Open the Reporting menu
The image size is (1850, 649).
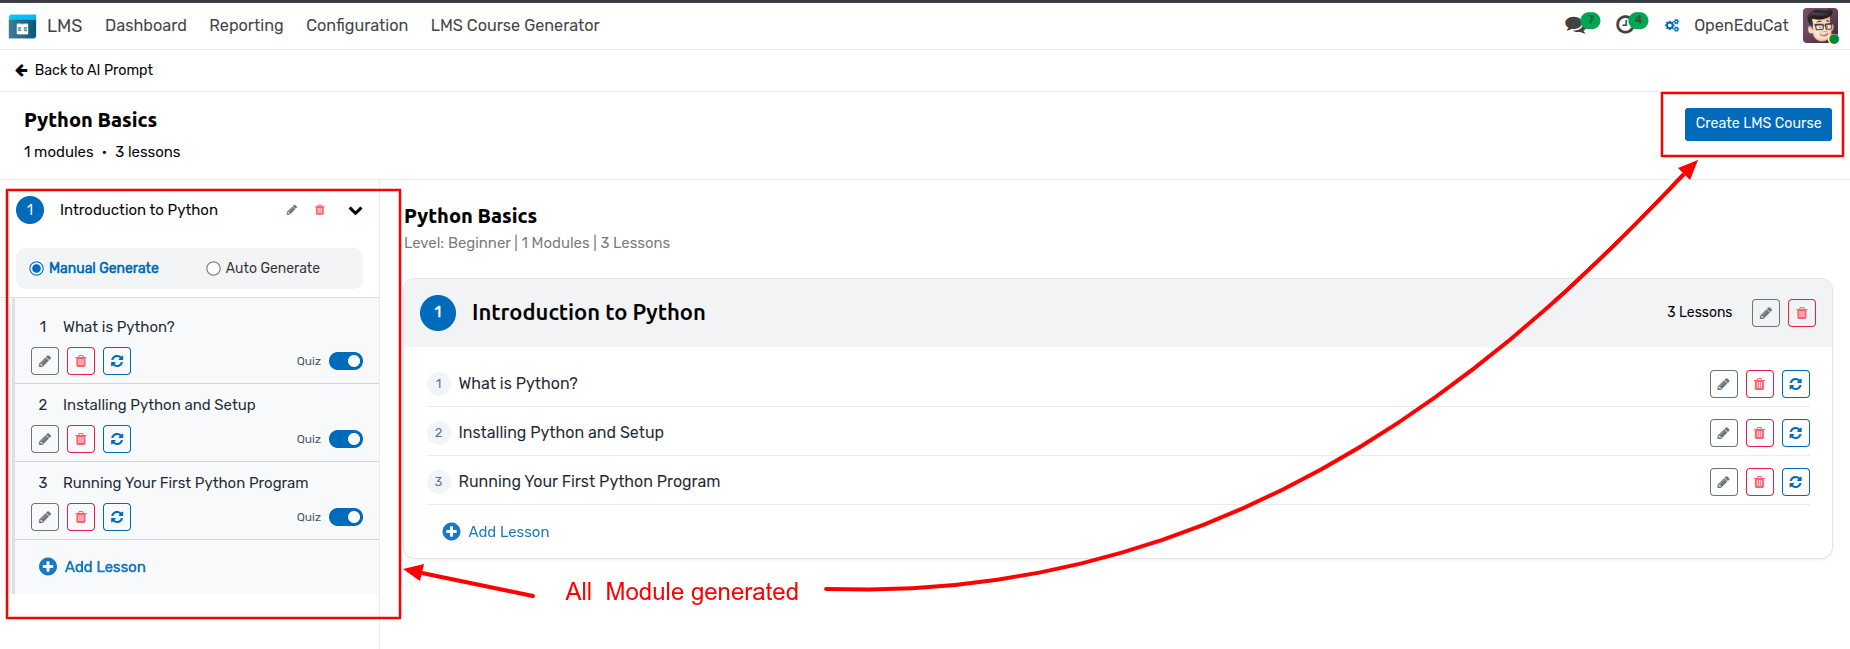click(x=246, y=25)
